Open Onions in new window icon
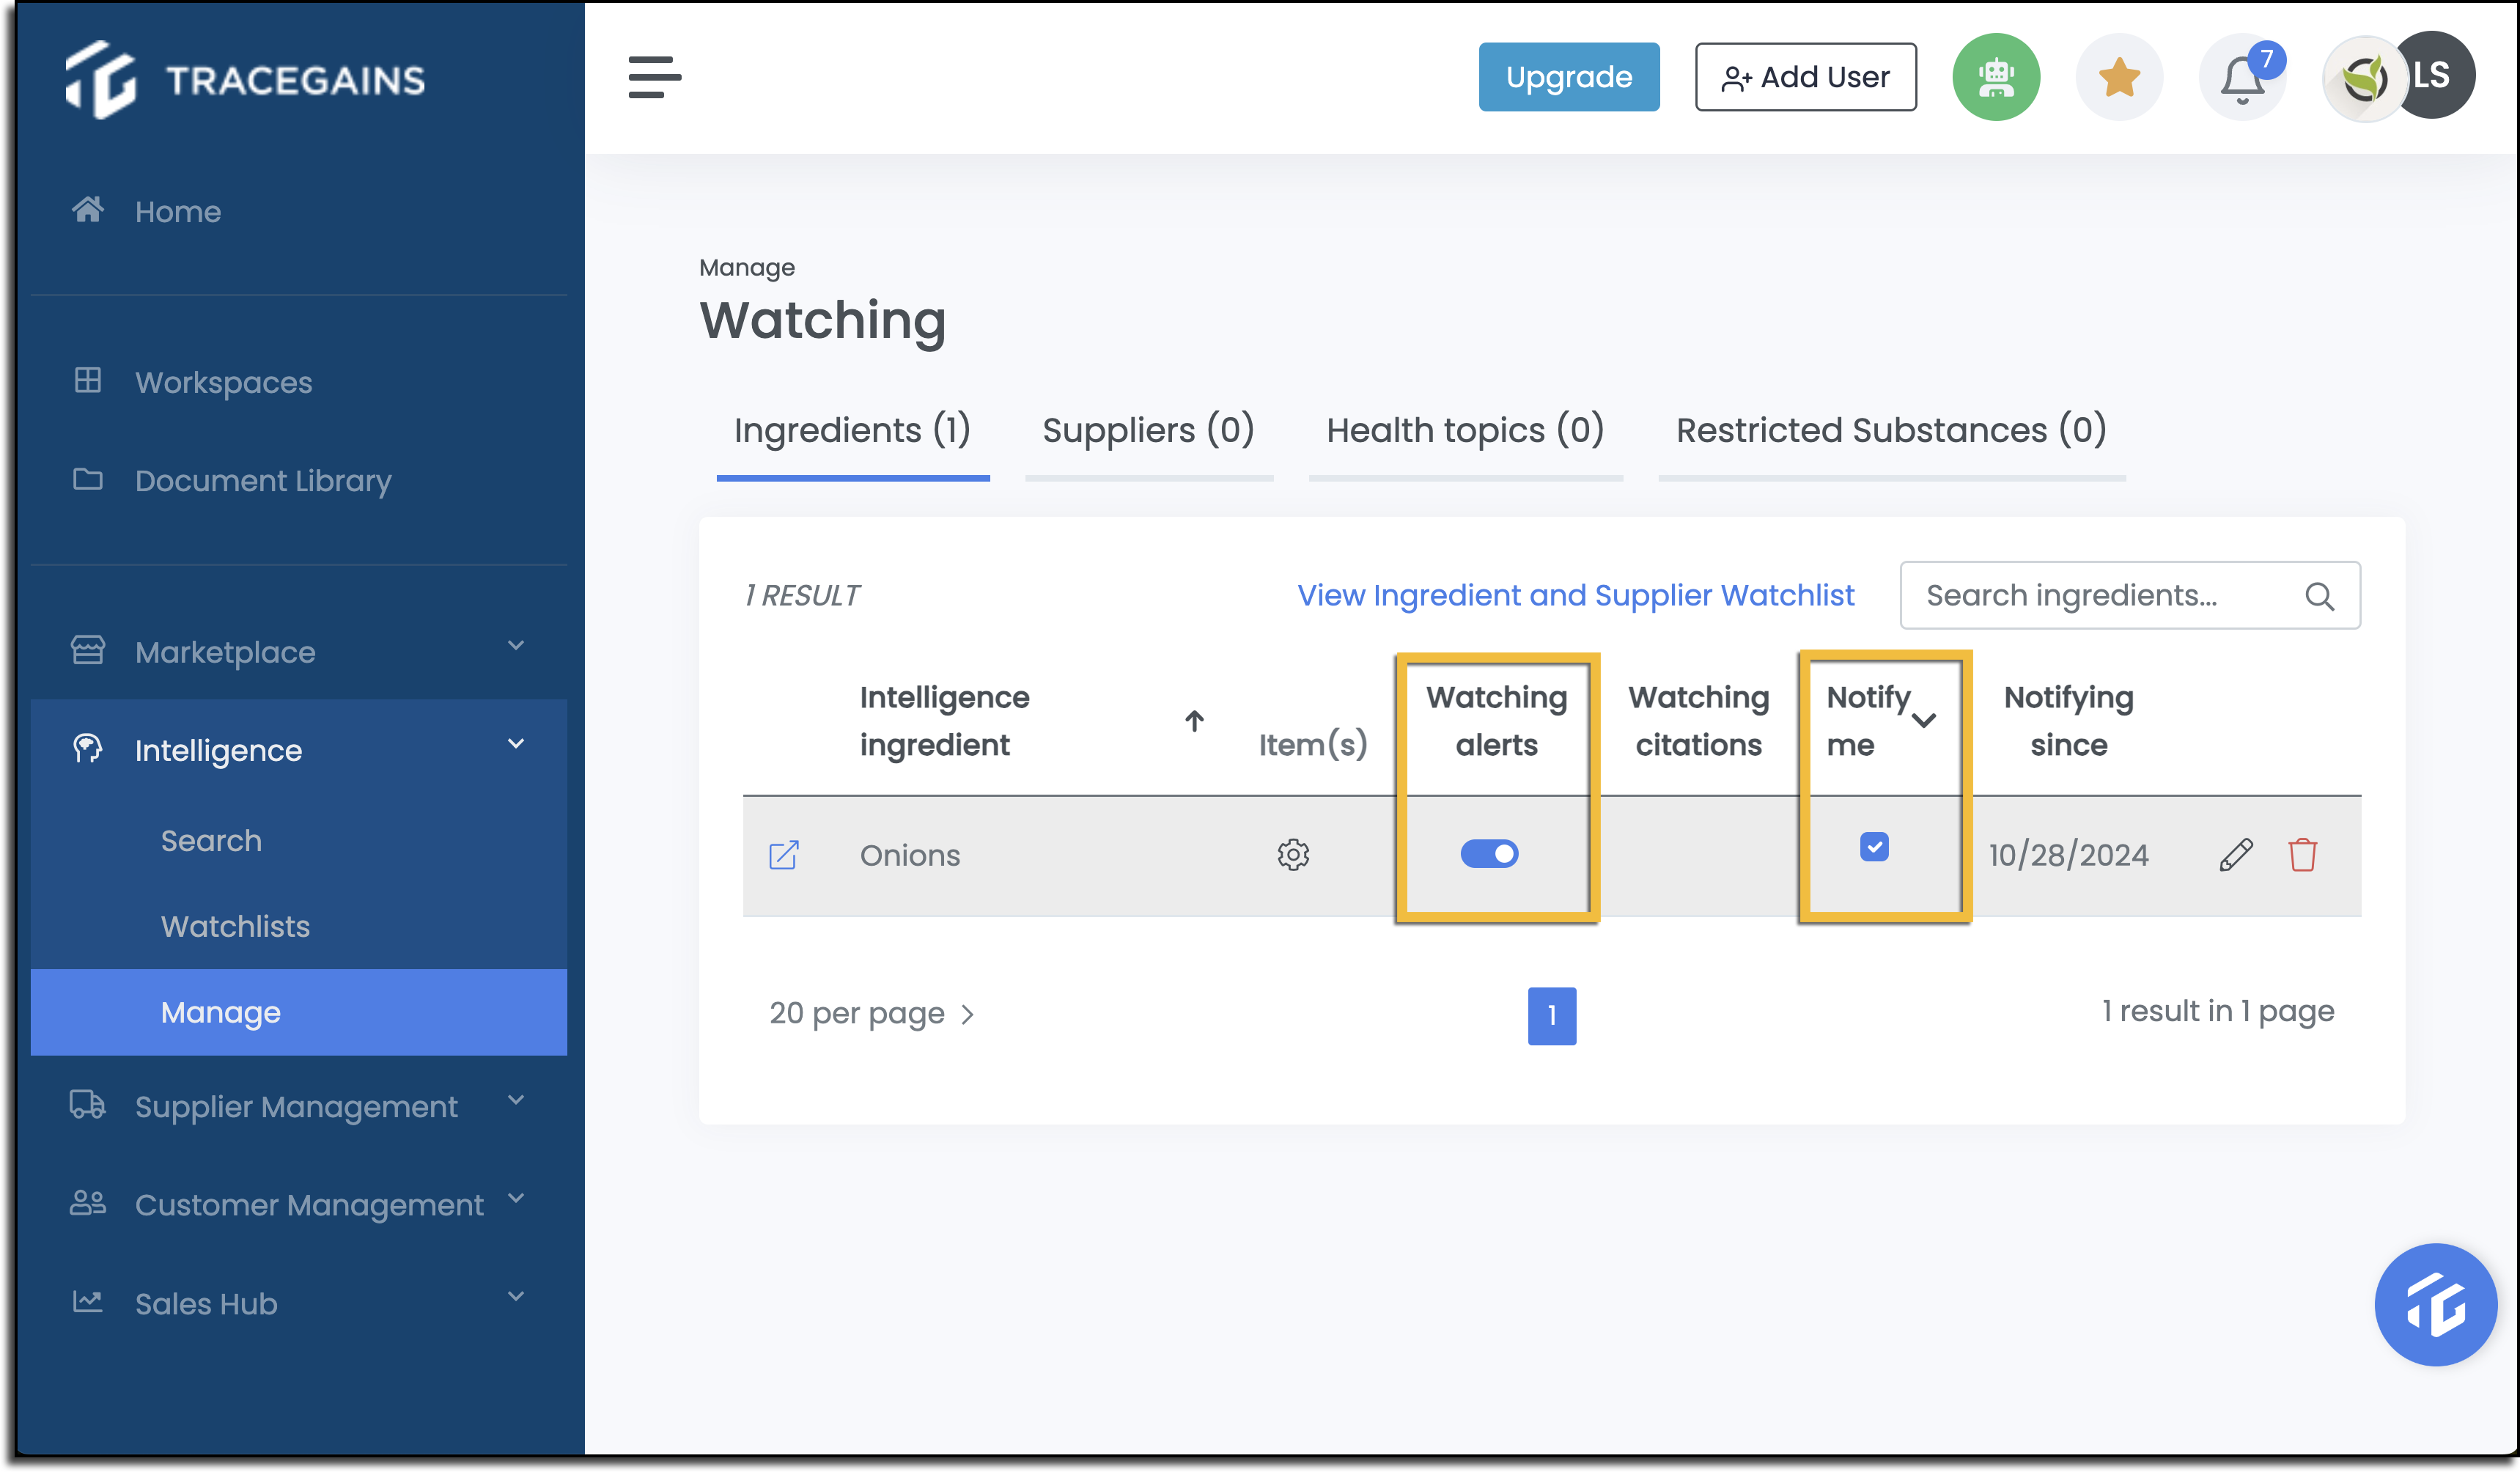 (x=784, y=855)
